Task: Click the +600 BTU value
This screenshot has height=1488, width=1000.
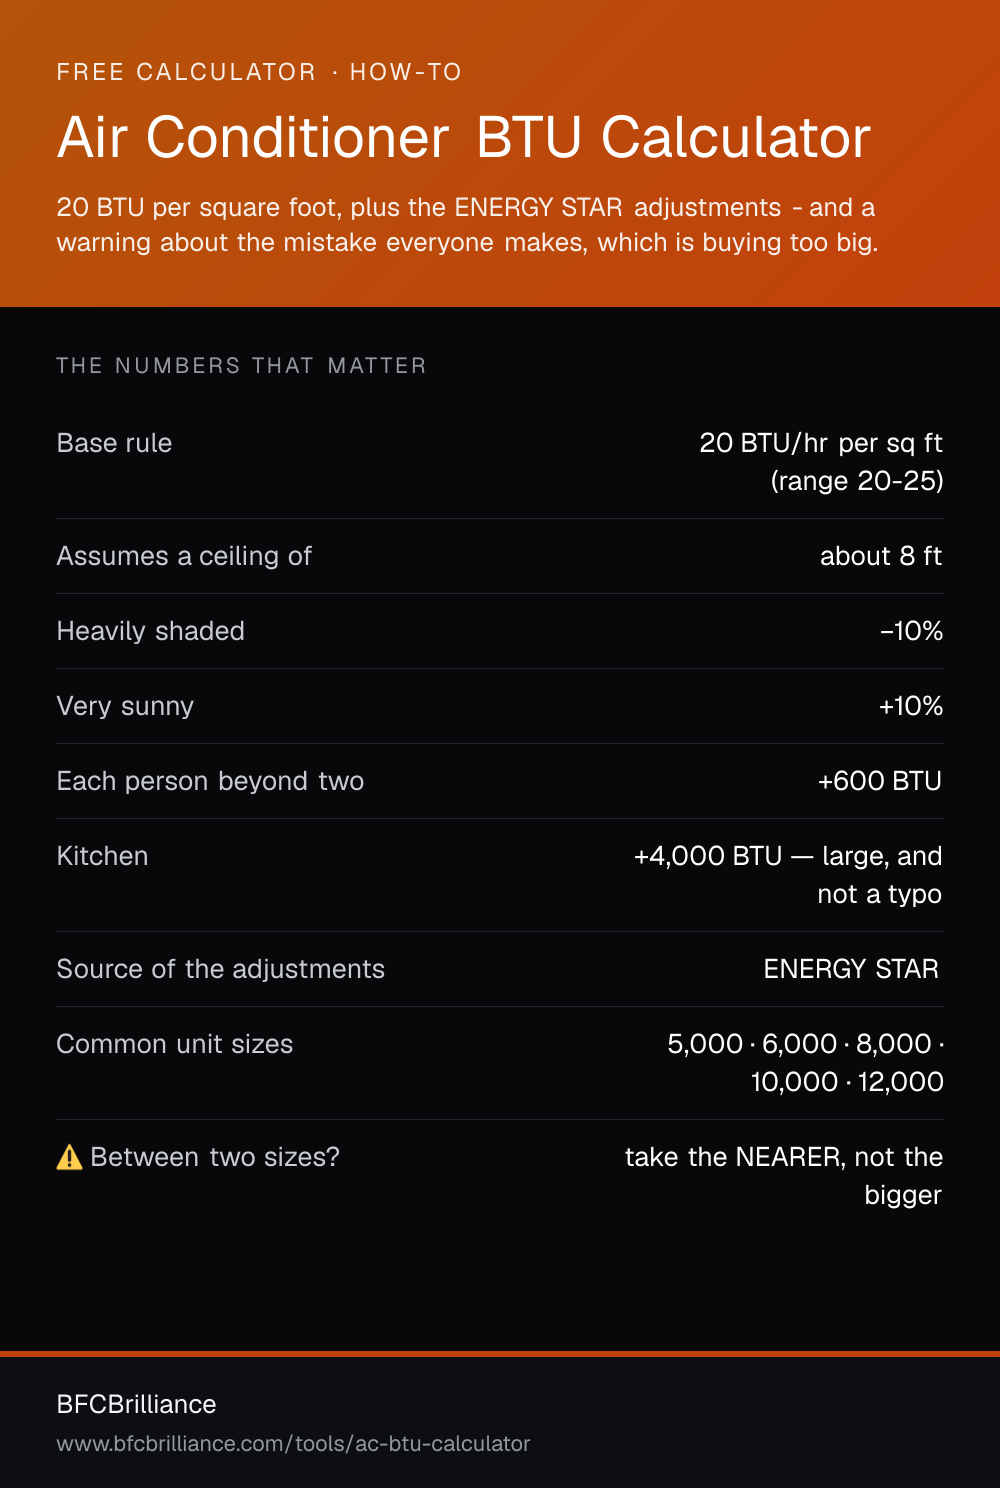Action: [880, 781]
